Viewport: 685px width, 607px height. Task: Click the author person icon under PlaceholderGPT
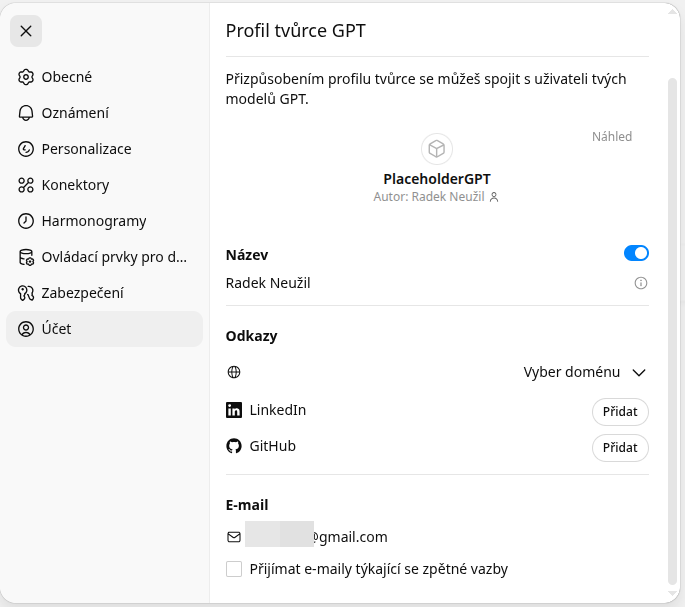pos(494,197)
